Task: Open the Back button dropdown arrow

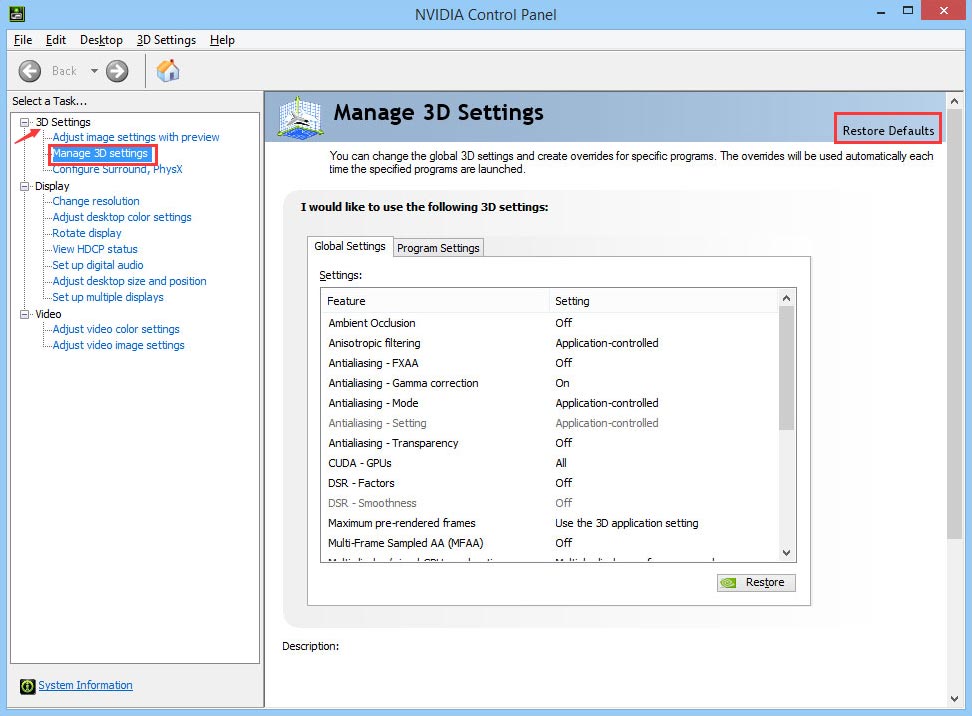Action: pyautogui.click(x=95, y=71)
